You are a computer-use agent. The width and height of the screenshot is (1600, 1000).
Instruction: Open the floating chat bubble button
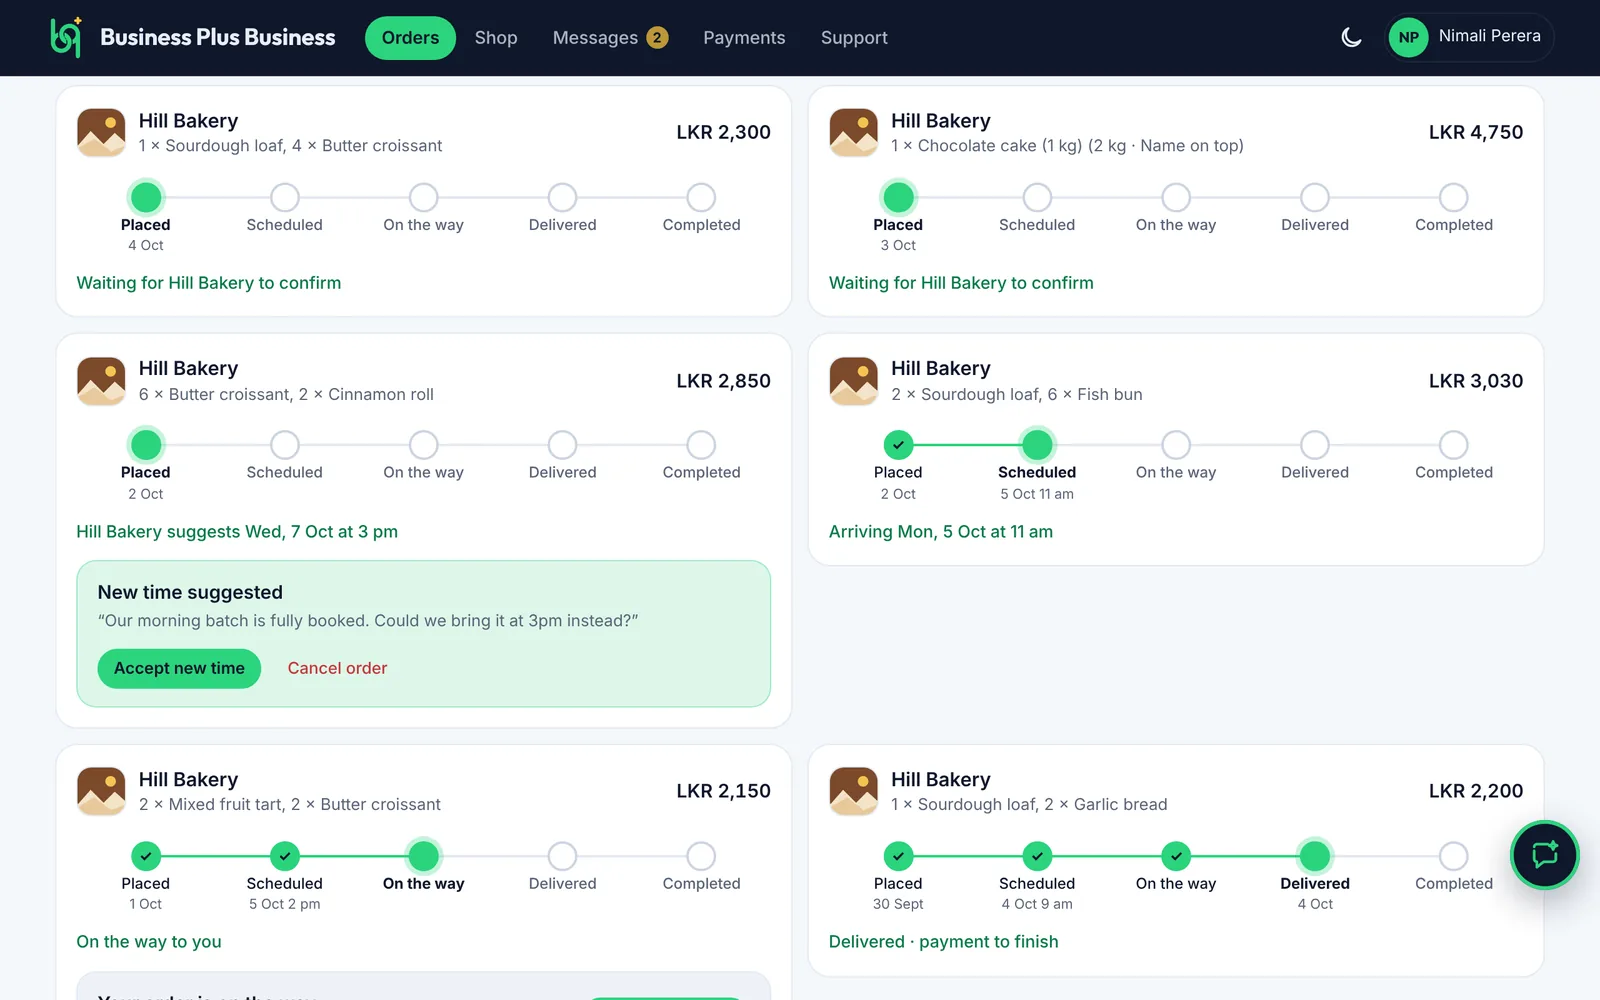click(1544, 855)
